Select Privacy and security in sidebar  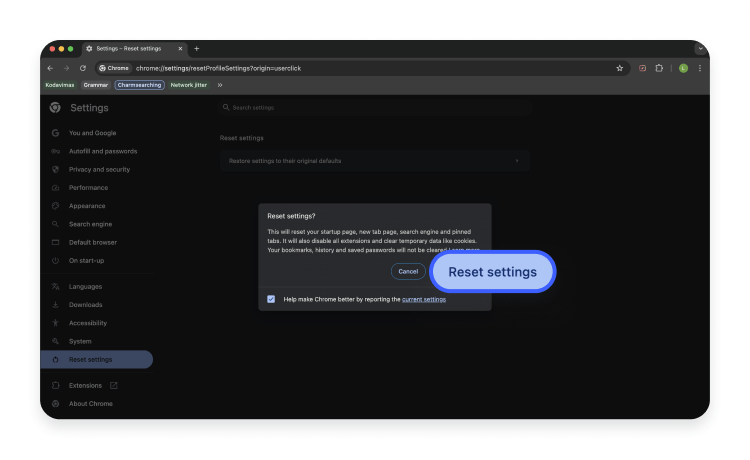pos(99,169)
